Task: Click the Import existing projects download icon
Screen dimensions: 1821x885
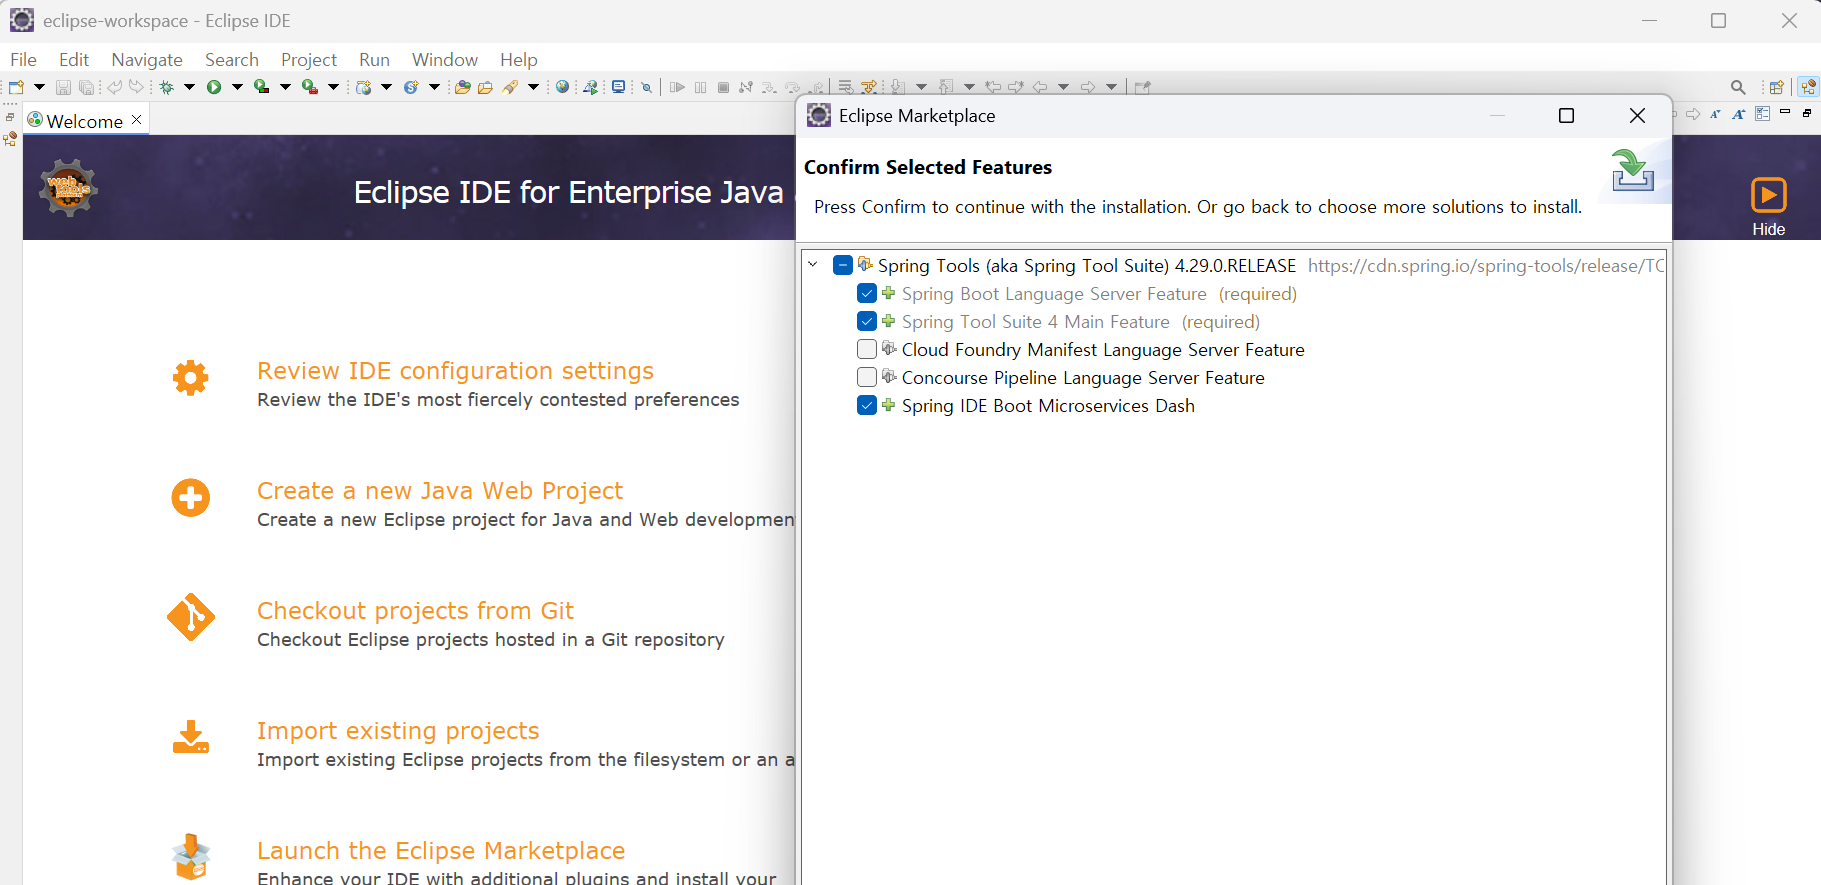Action: point(190,737)
